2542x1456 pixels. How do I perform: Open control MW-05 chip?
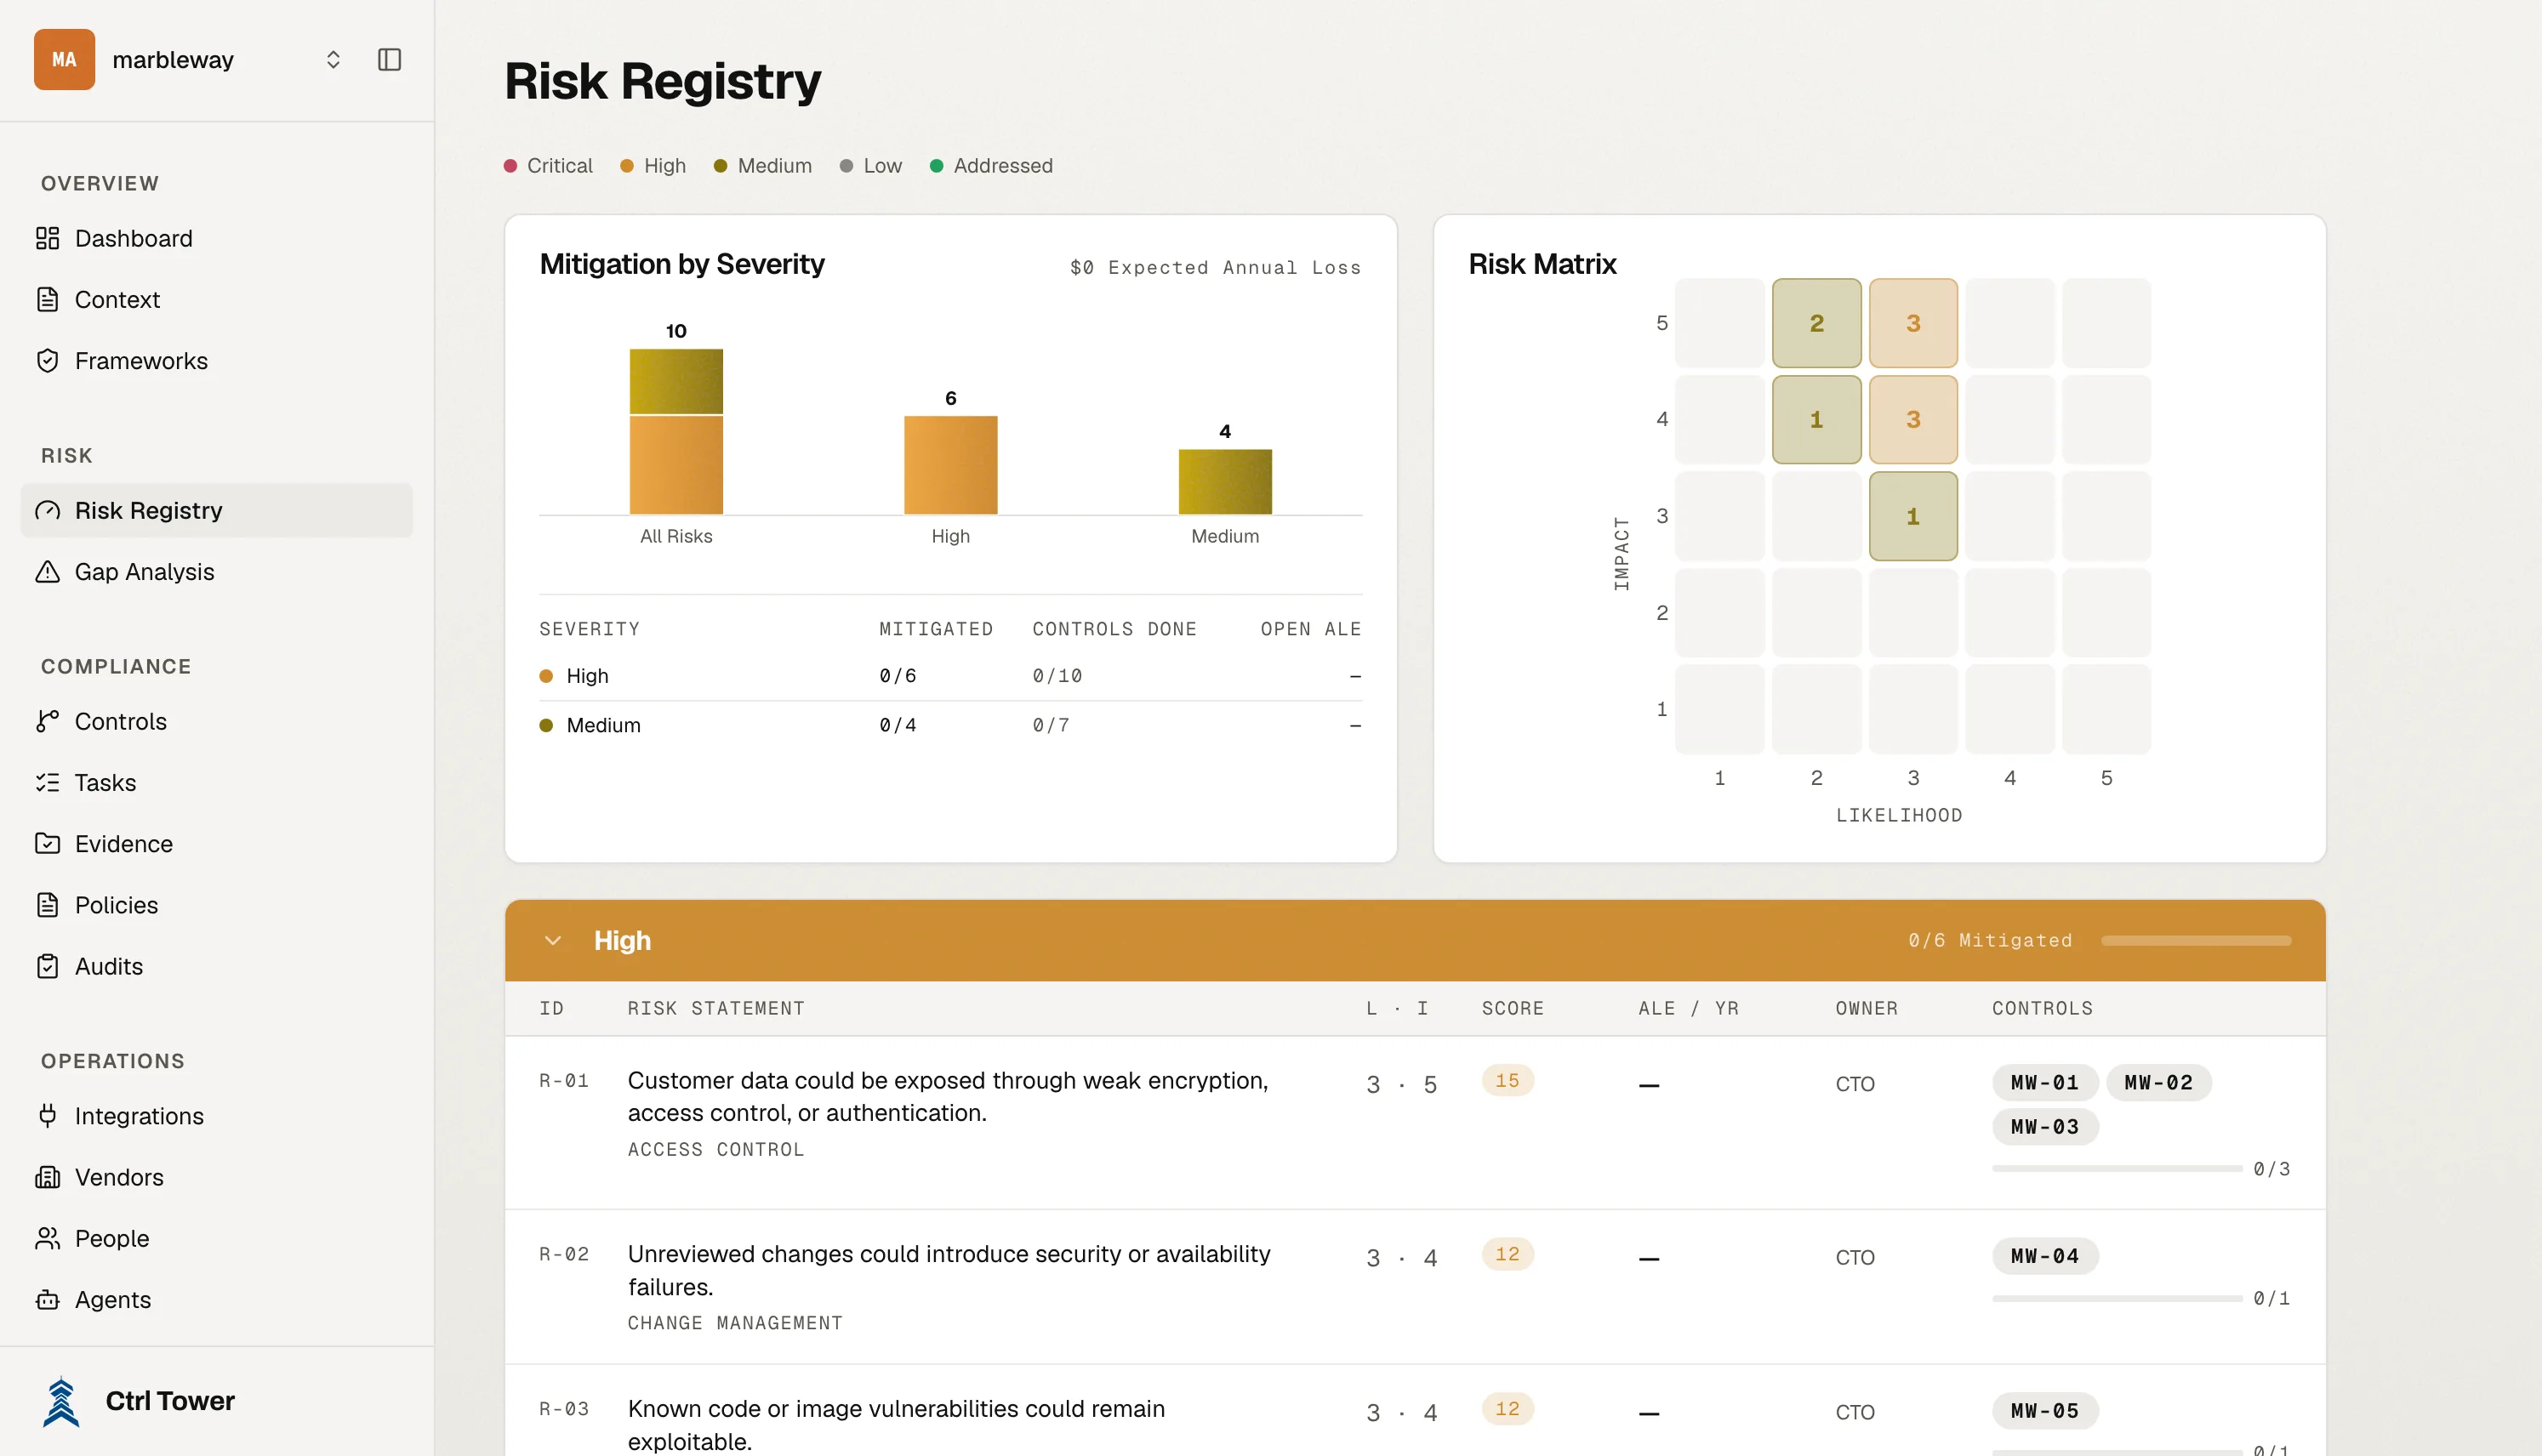coord(2044,1410)
